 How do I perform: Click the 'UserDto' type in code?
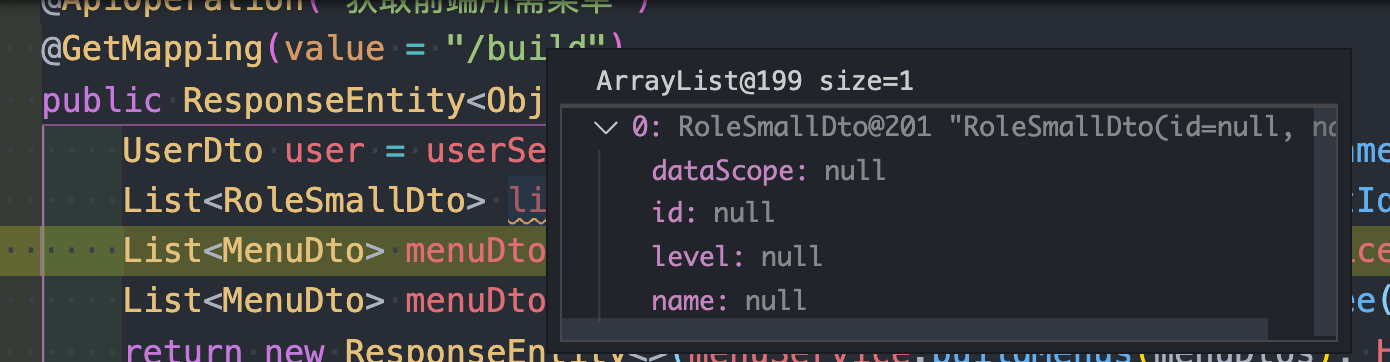tap(193, 151)
